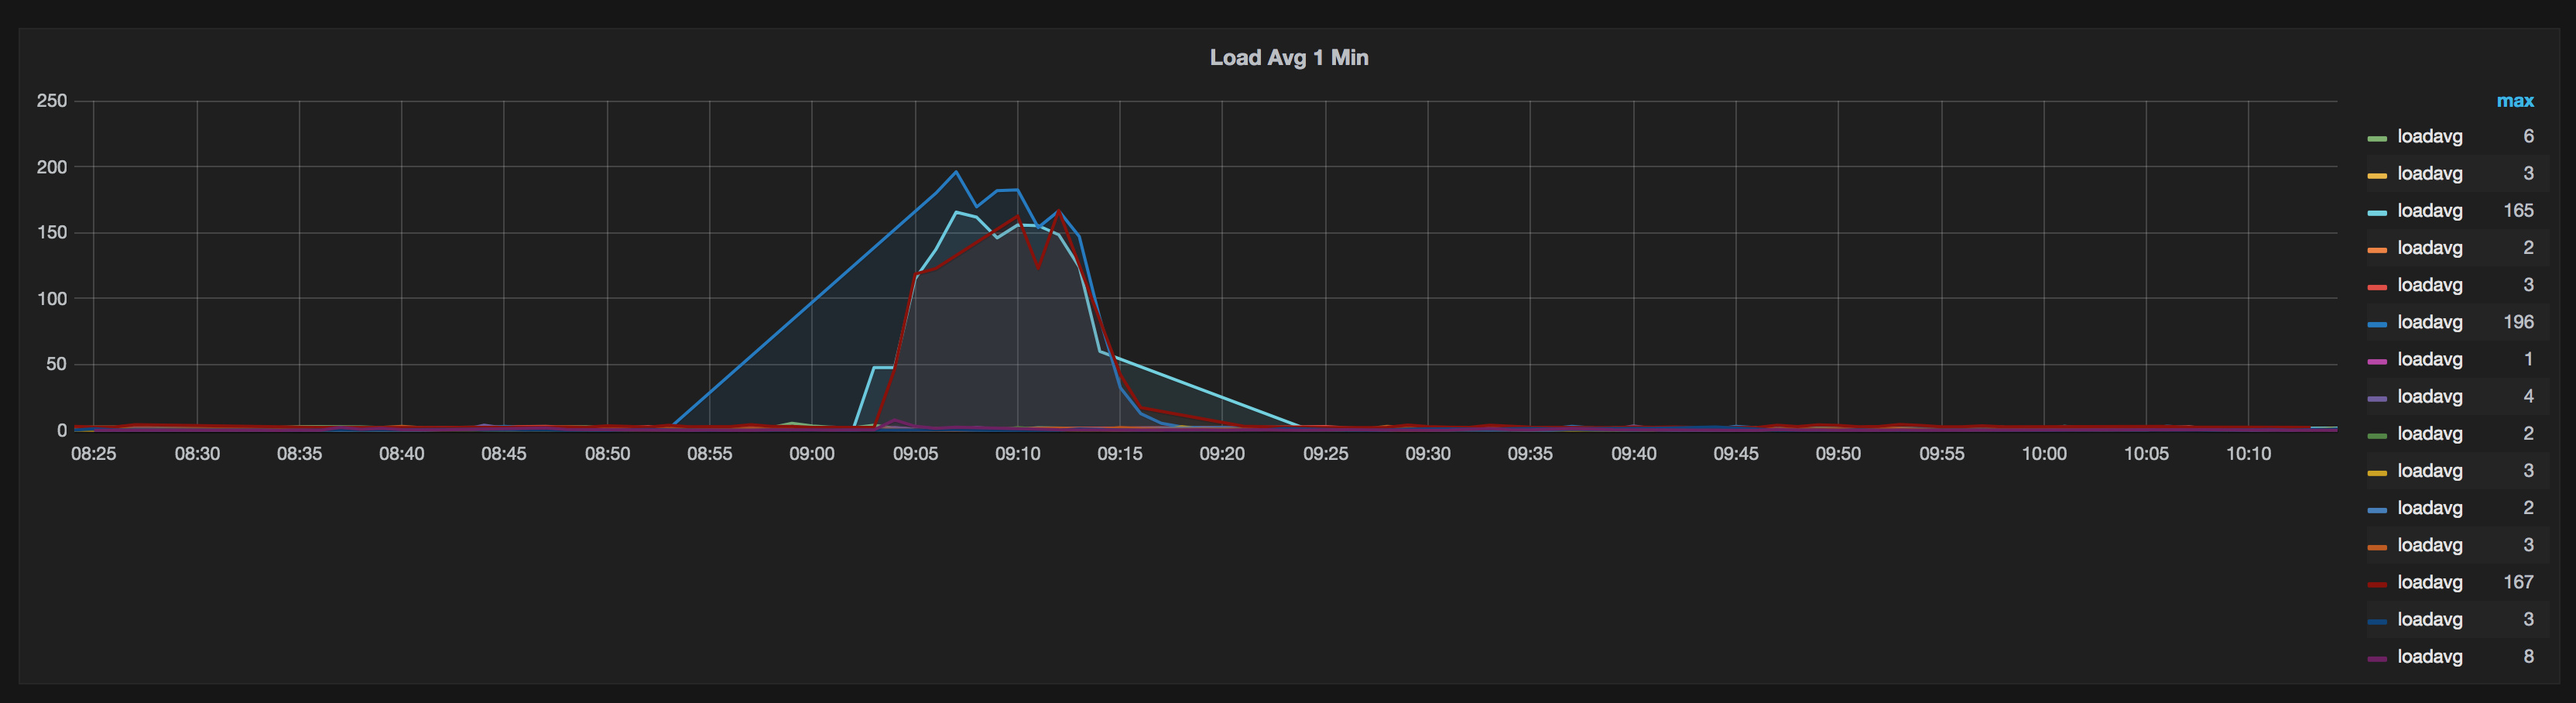Image resolution: width=2576 pixels, height=703 pixels.
Task: Click the 09:25 time axis label
Action: pyautogui.click(x=1326, y=454)
